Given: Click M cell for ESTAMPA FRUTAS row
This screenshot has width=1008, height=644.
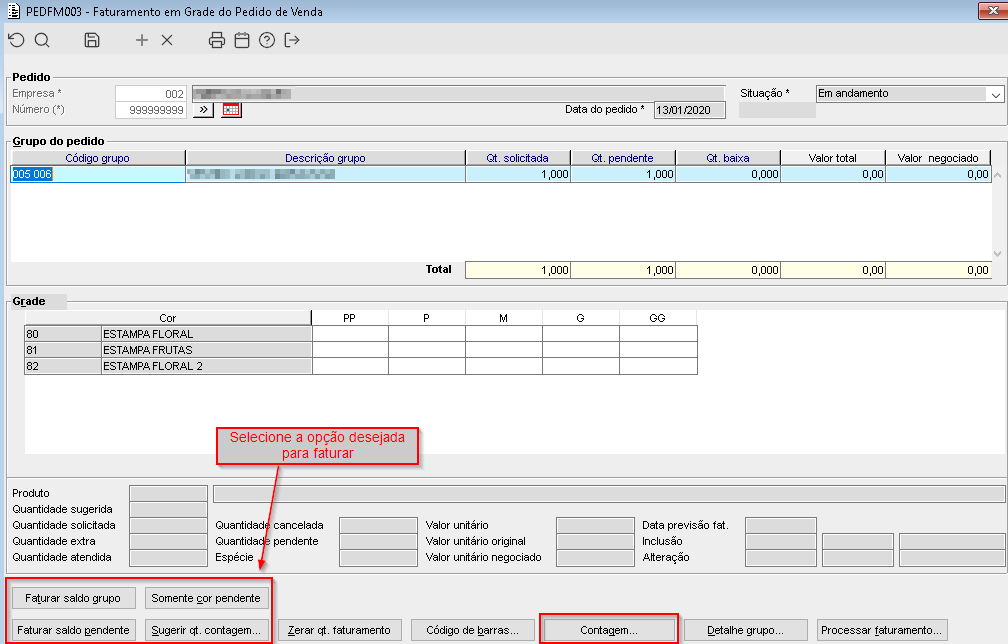Looking at the screenshot, I should click(x=503, y=350).
